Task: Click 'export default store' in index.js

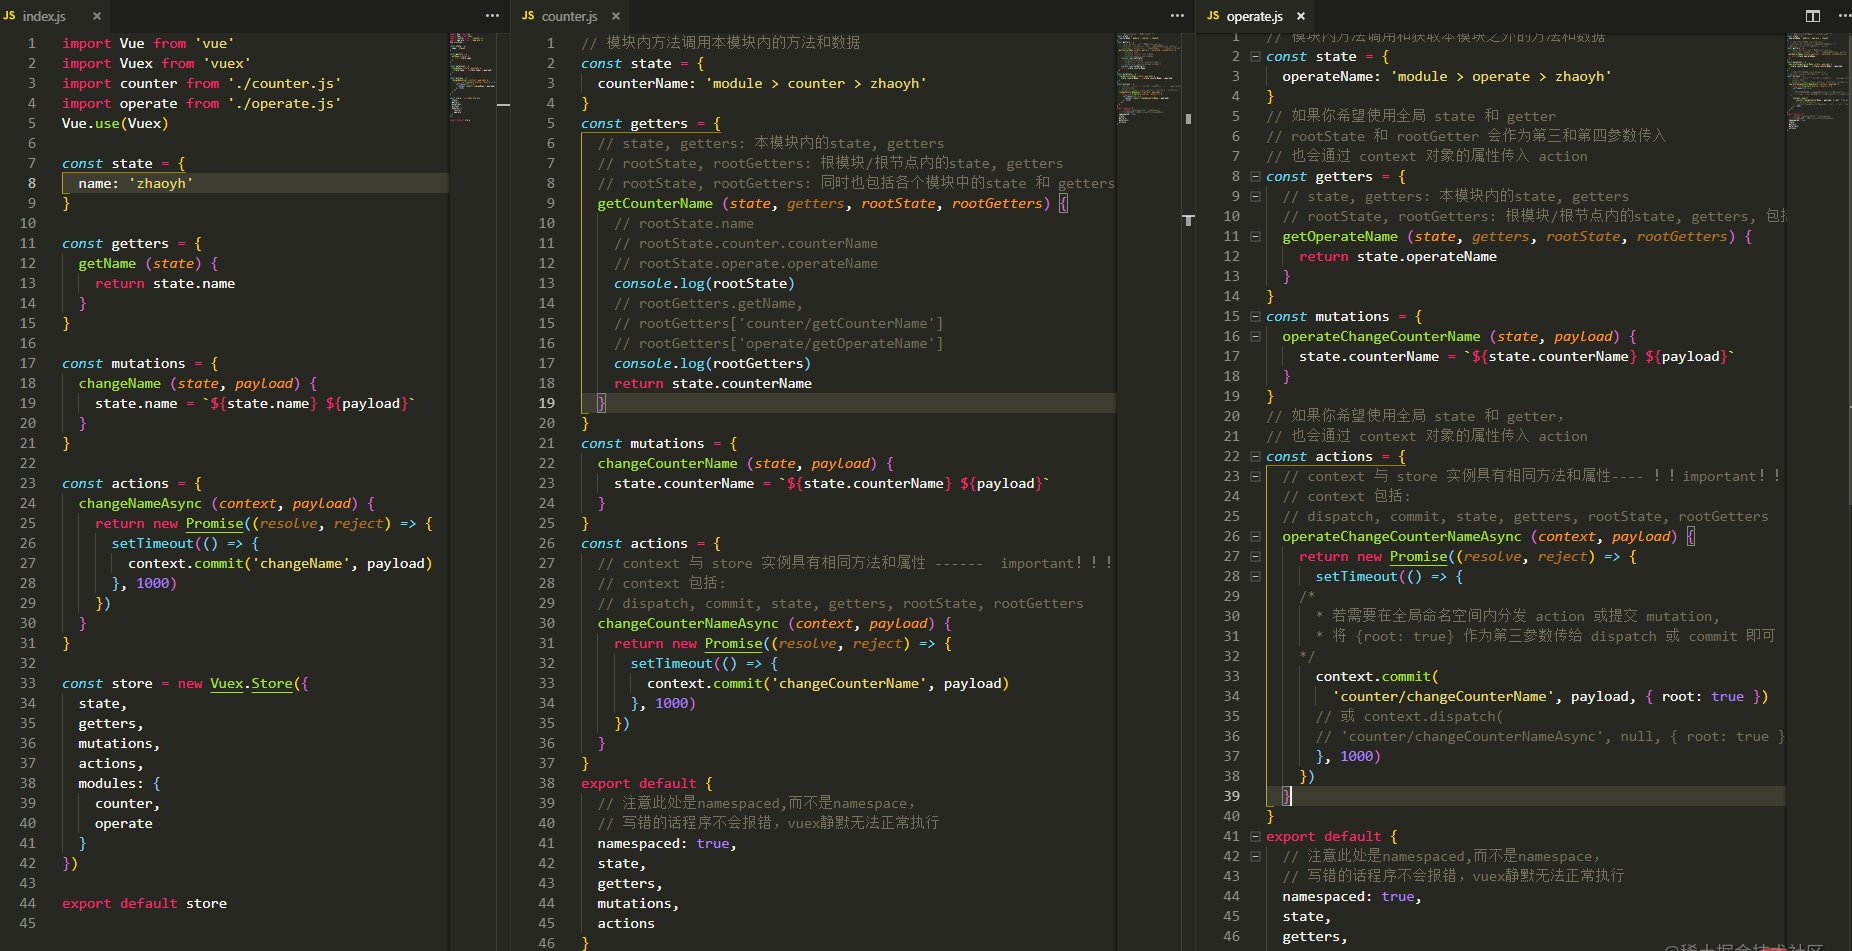Action: click(x=144, y=903)
